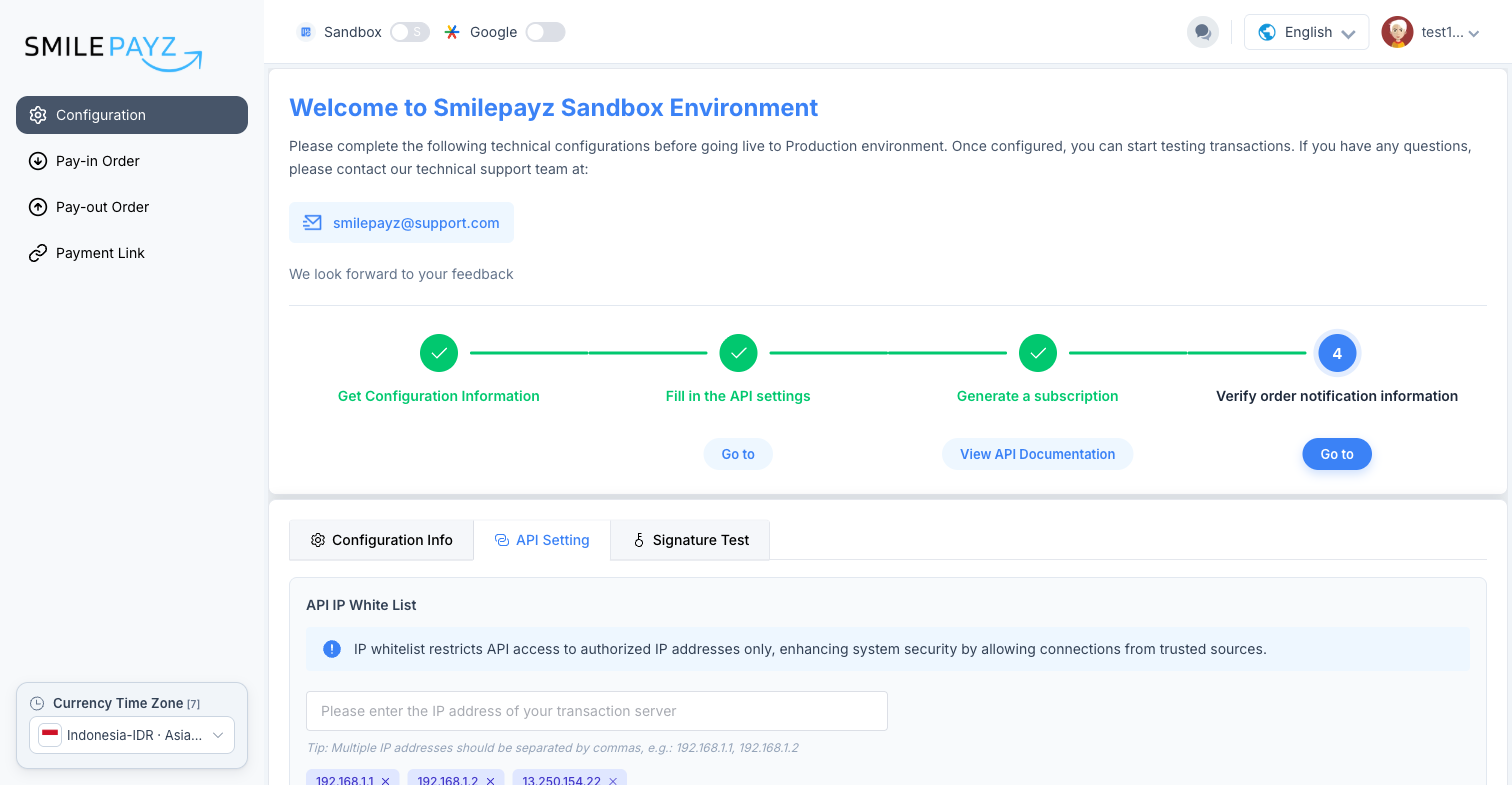
Task: Remove IP tag 192.168.1.1
Action: click(x=385, y=781)
